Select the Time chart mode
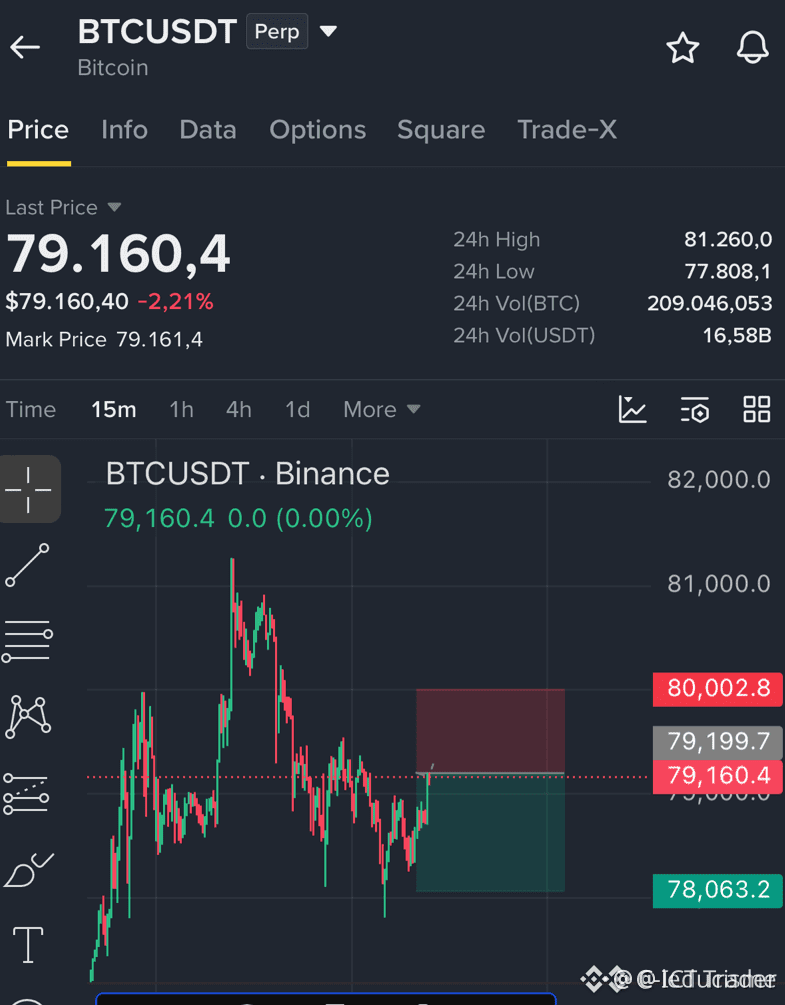This screenshot has width=785, height=1005. coord(31,409)
